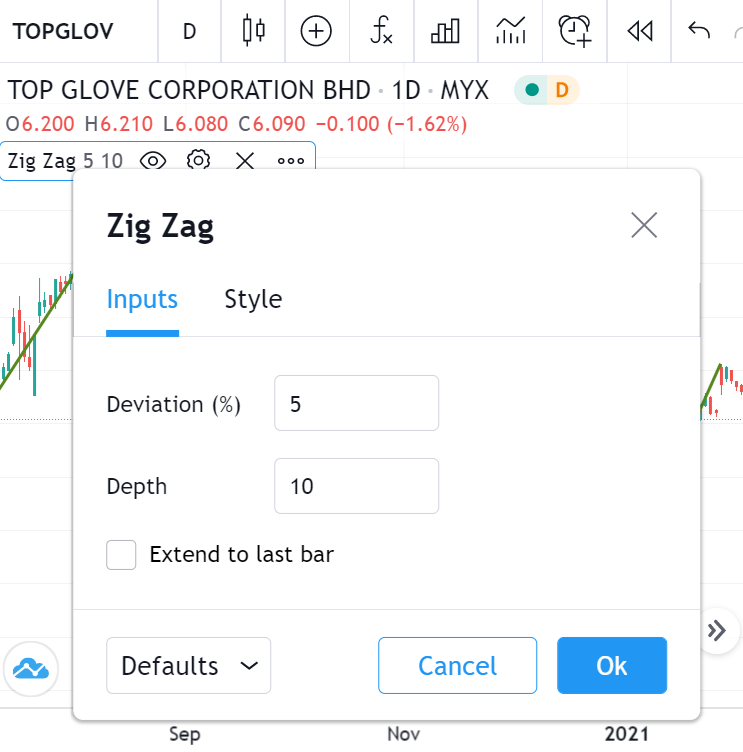
Task: Click the Deviation (%) input field
Action: [x=356, y=403]
